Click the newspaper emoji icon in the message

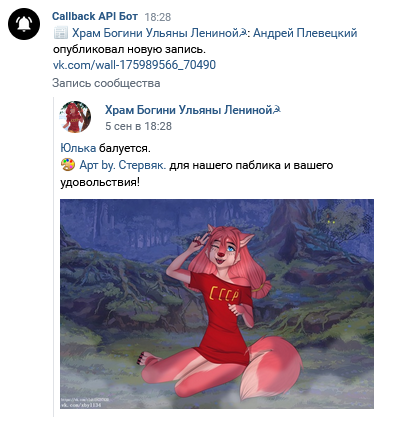61,33
